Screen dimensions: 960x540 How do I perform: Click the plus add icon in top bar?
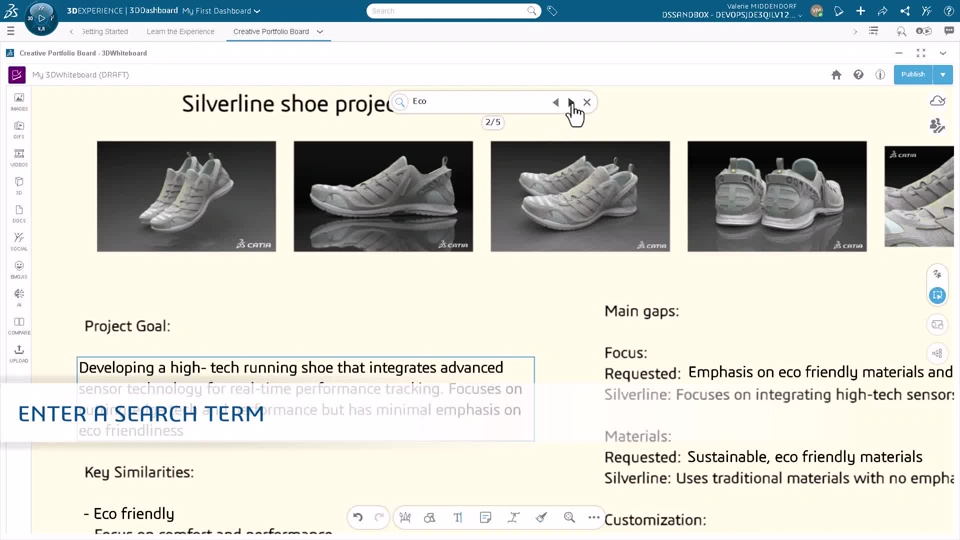point(860,11)
